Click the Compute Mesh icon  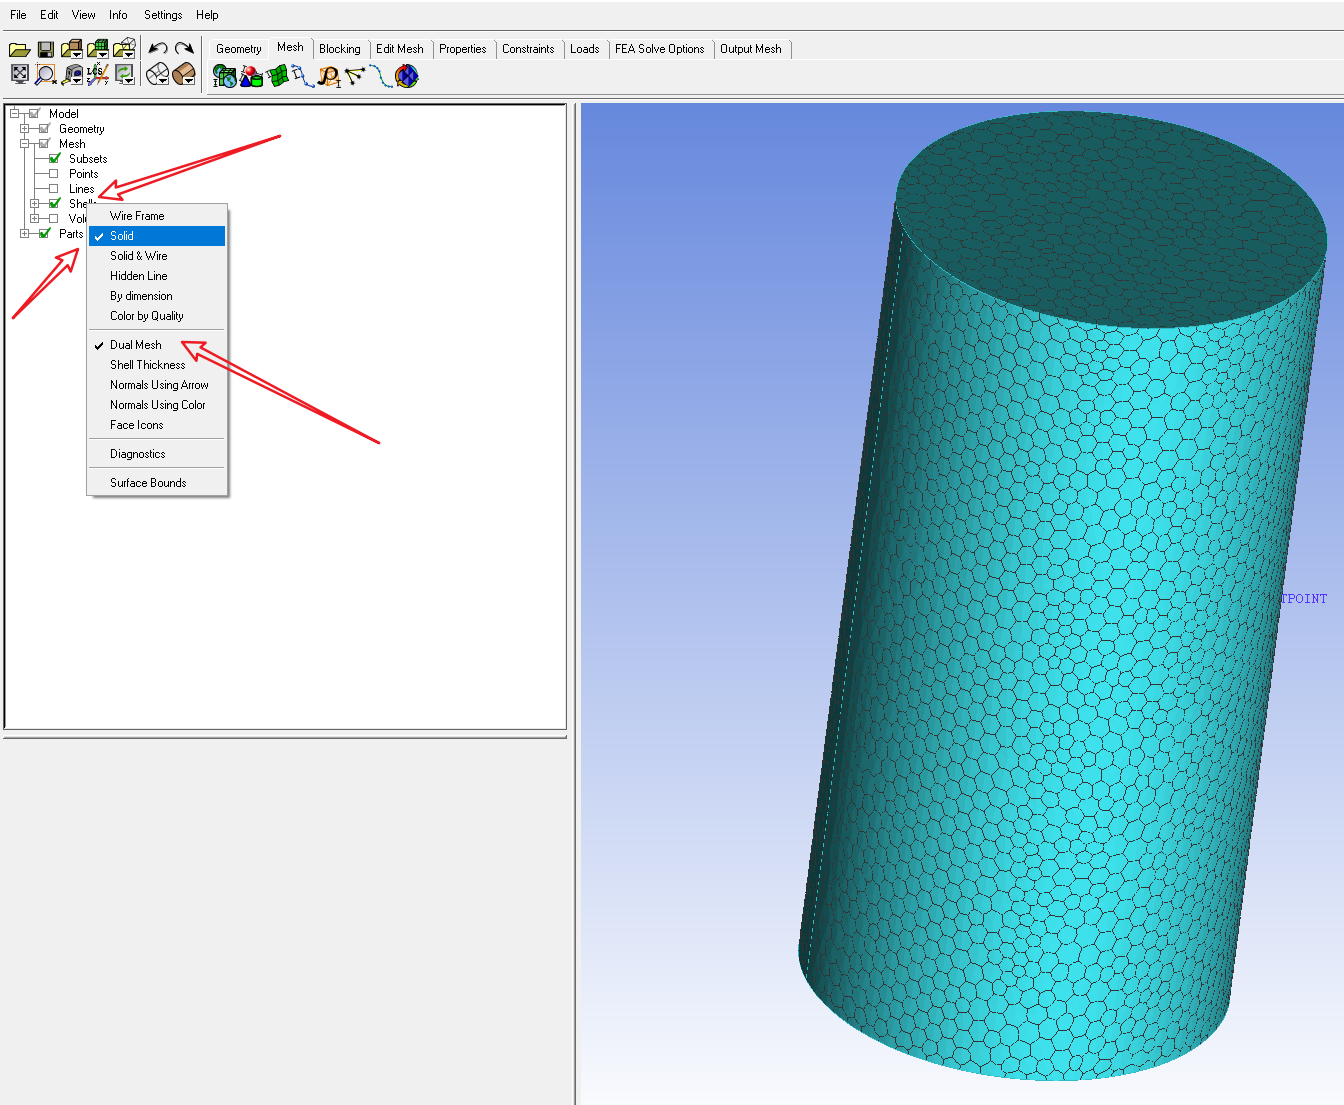(x=406, y=76)
